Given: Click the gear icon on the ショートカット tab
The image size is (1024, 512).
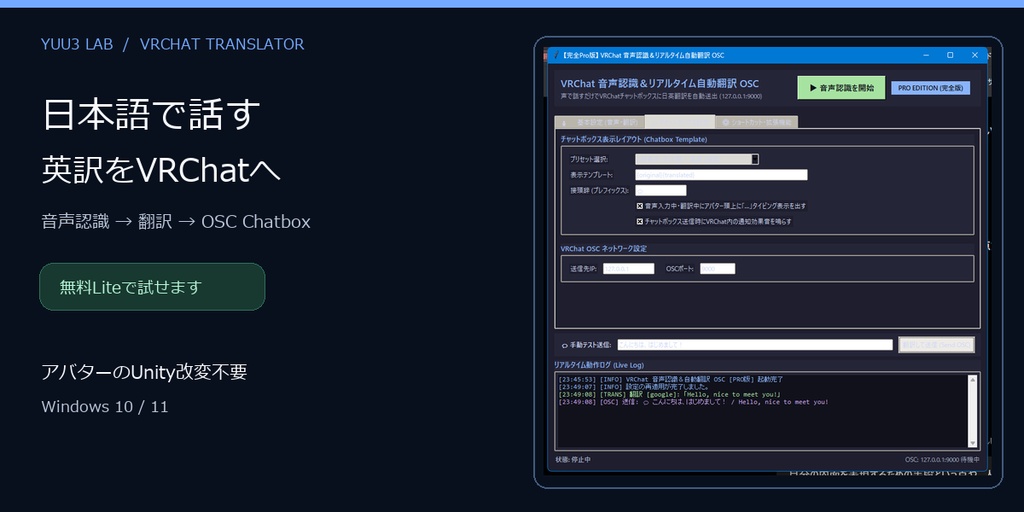Looking at the screenshot, I should click(x=726, y=123).
